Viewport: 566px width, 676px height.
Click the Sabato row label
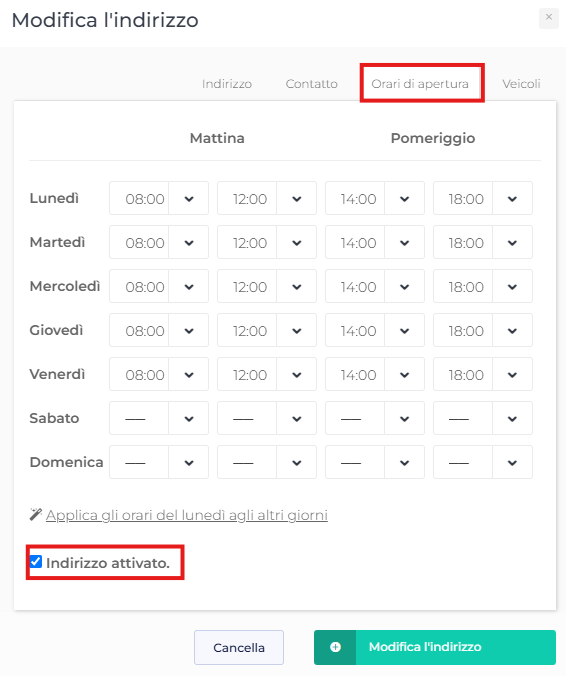click(54, 418)
